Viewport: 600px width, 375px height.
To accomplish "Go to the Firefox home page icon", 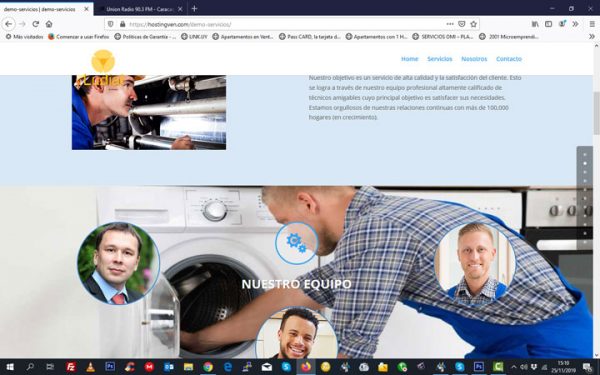I will click(x=49, y=24).
